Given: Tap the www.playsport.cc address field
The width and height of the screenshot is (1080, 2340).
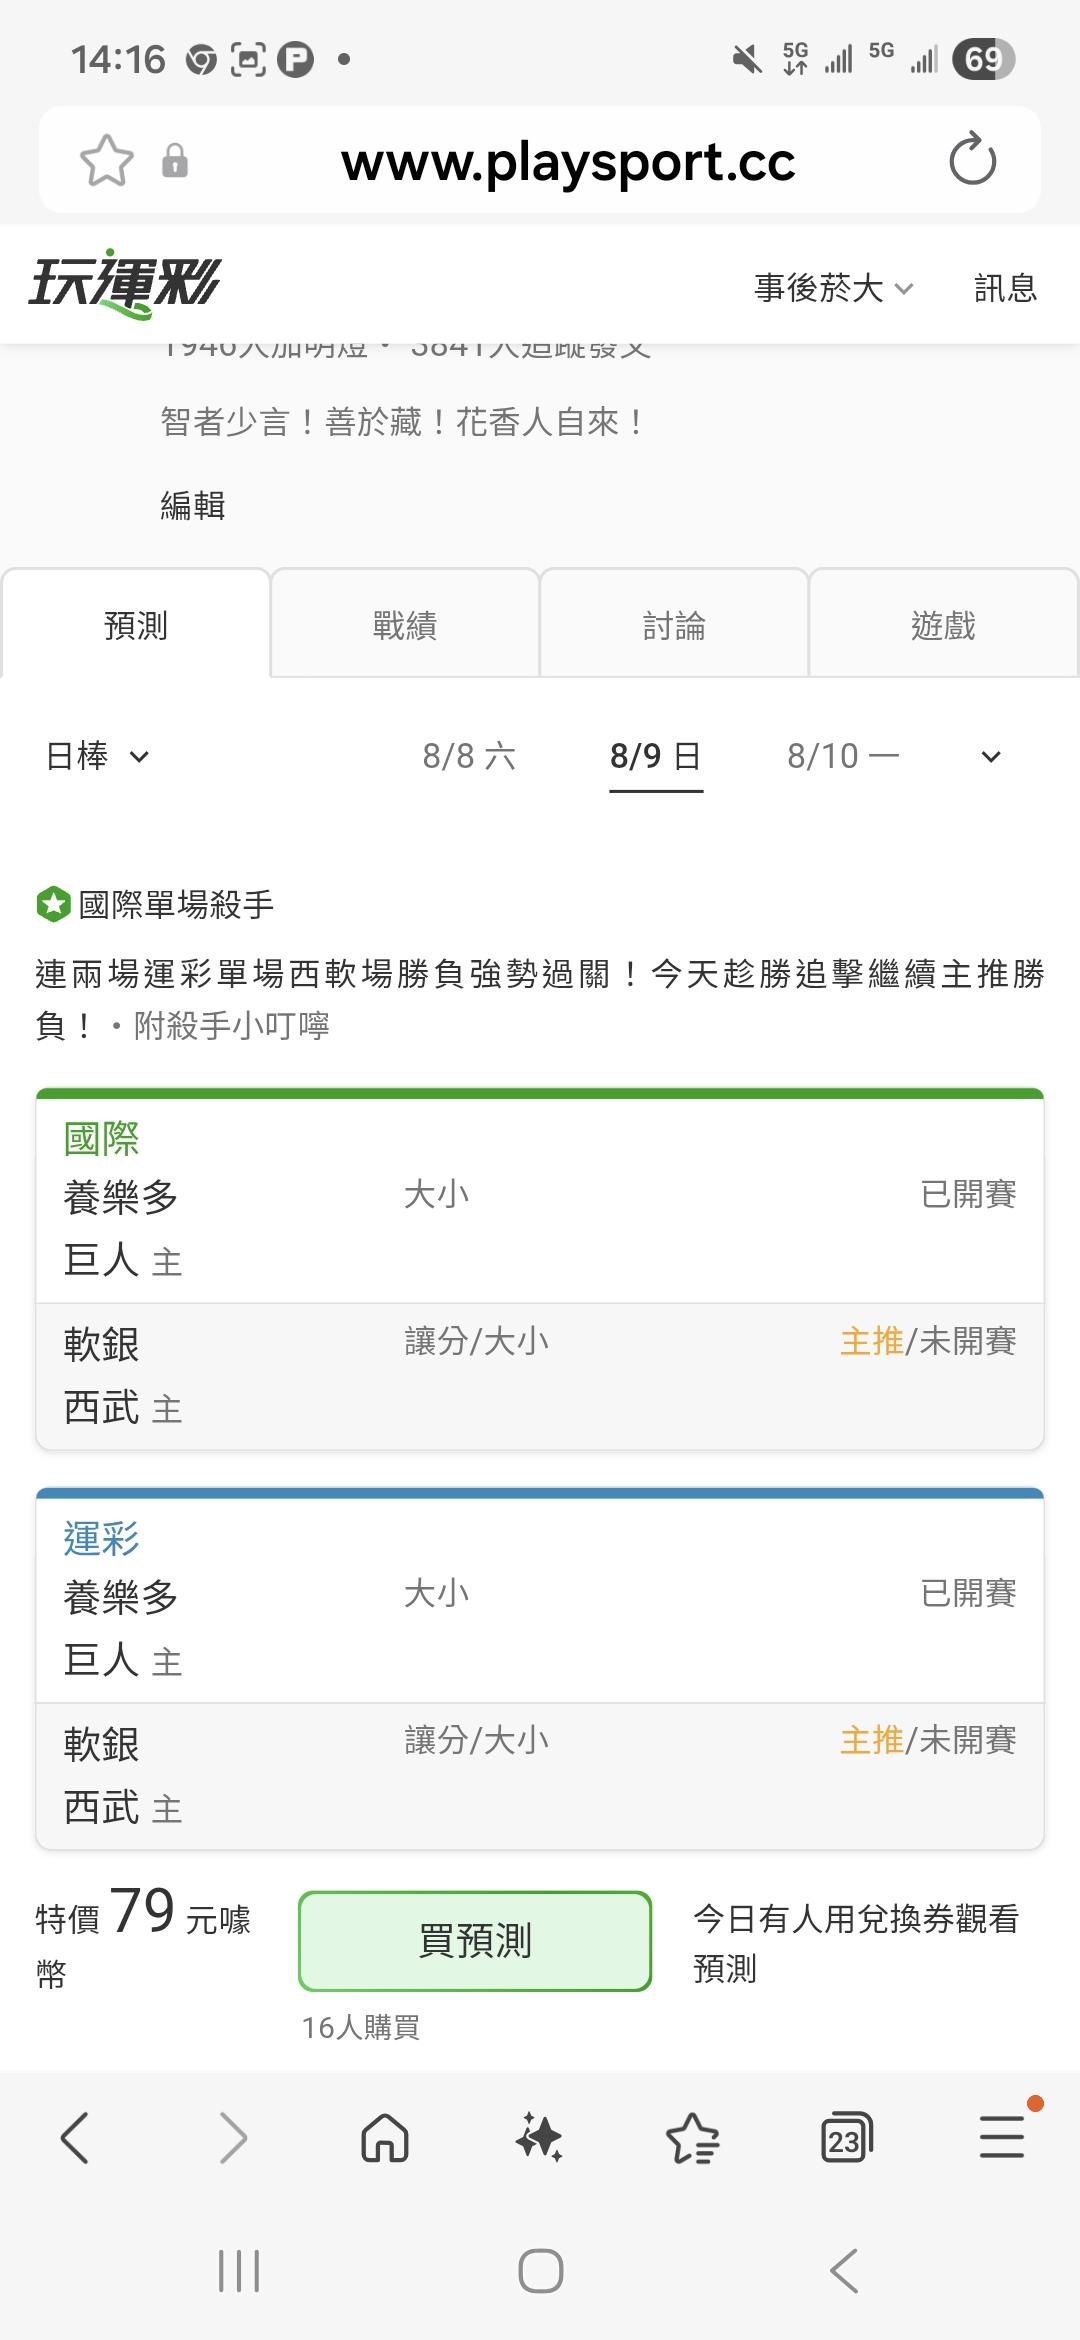Looking at the screenshot, I should coord(568,161).
